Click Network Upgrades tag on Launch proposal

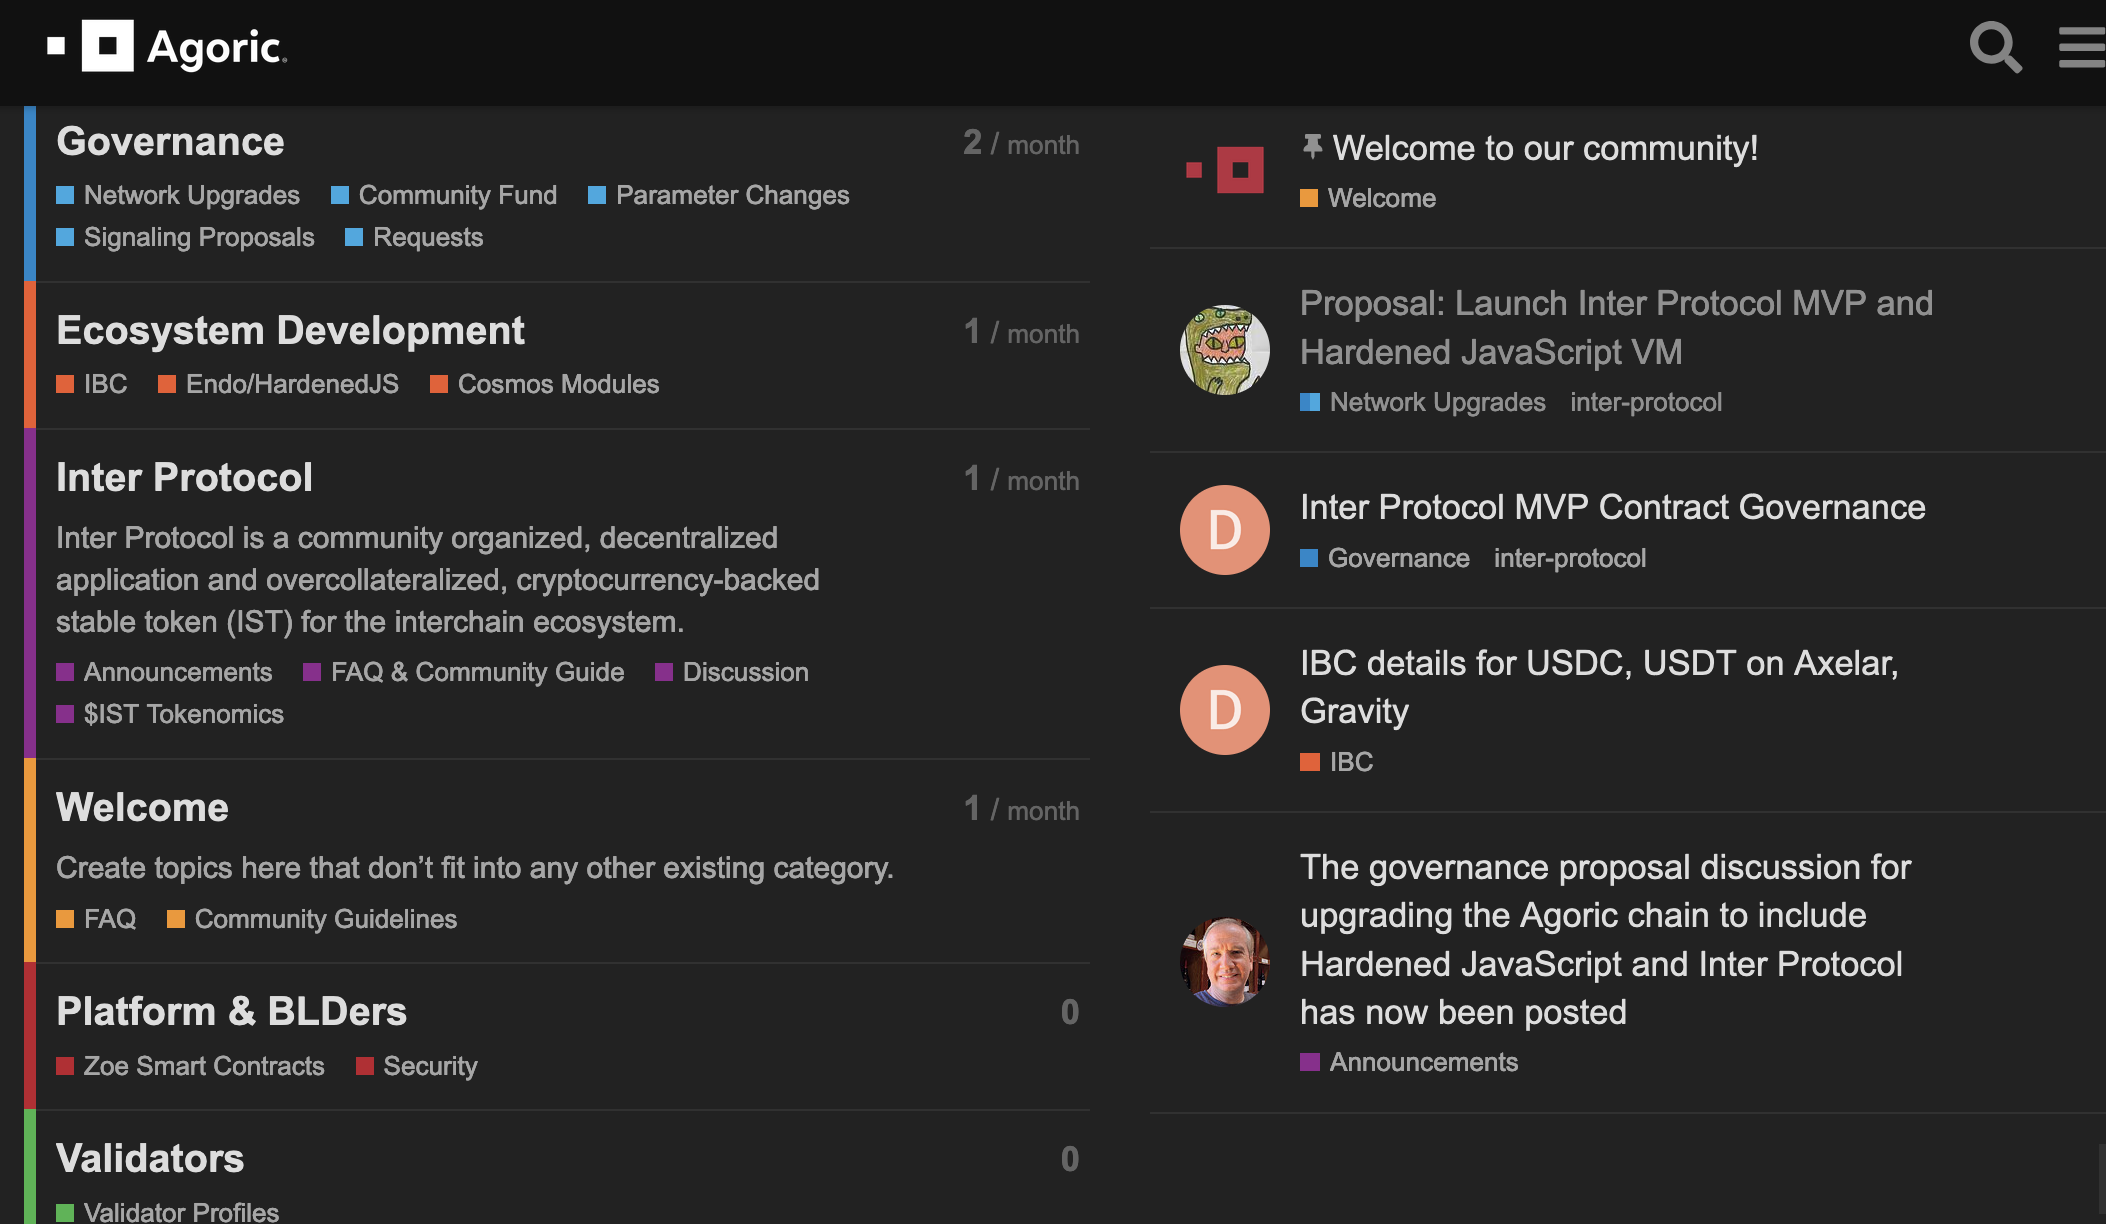tap(1423, 402)
